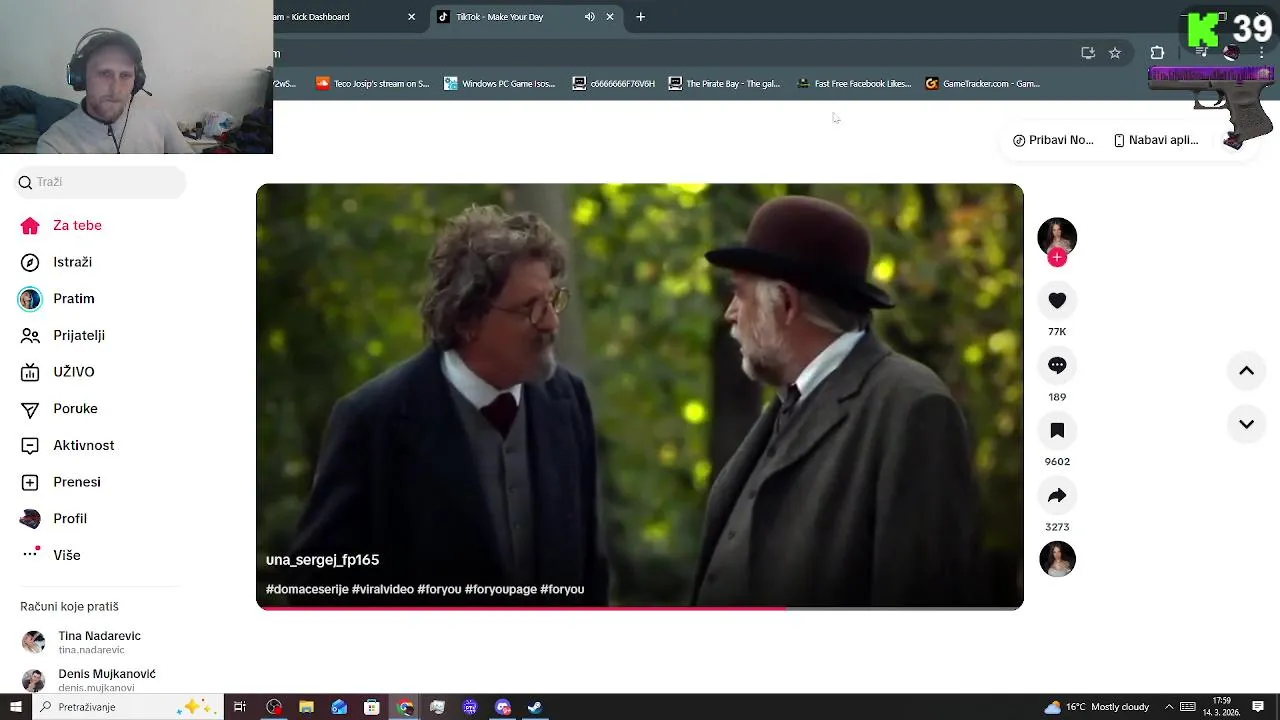Screen dimensions: 1280x720
Task: Go to next video with down chevron
Action: coord(1246,424)
